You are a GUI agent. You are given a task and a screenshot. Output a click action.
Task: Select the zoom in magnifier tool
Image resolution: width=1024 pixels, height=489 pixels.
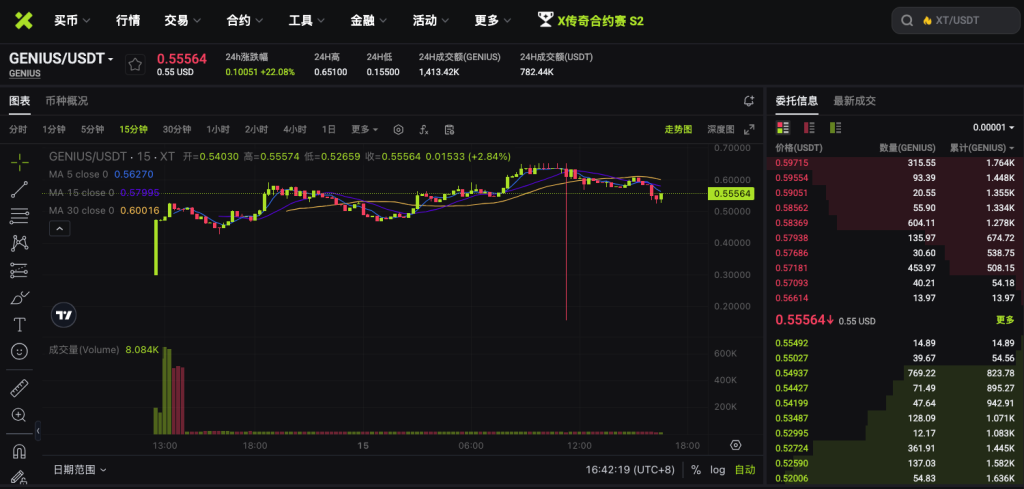20,415
